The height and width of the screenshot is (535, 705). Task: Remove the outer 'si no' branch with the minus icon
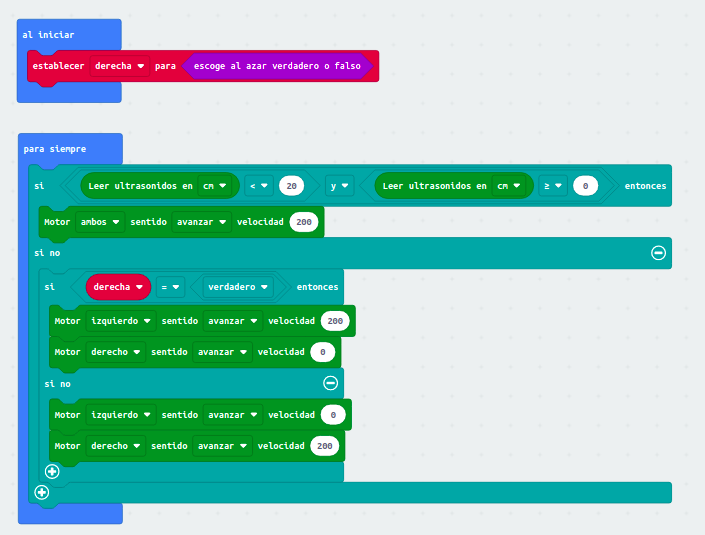(x=658, y=253)
